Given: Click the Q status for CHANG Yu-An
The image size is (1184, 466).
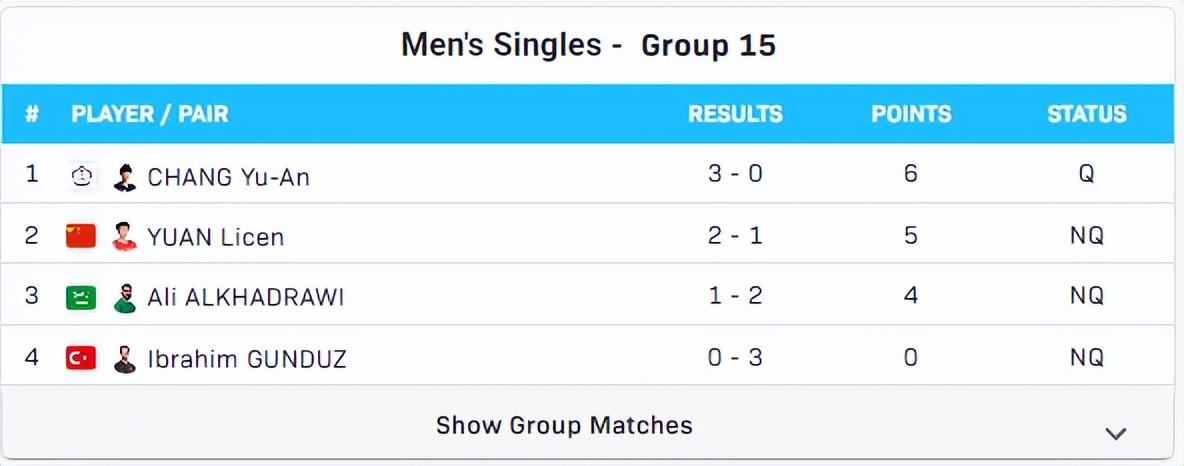Looking at the screenshot, I should tap(1086, 175).
